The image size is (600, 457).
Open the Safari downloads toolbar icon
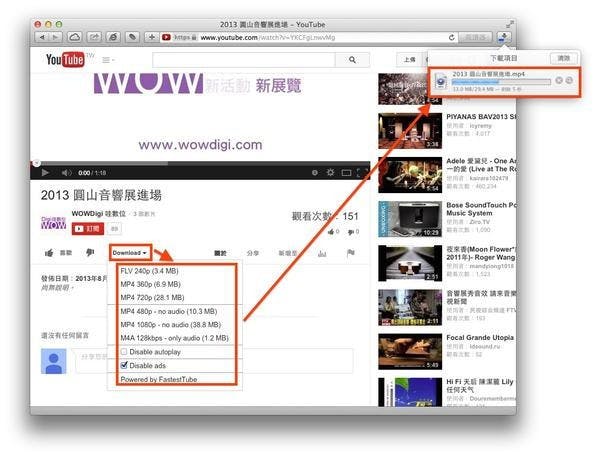(504, 37)
